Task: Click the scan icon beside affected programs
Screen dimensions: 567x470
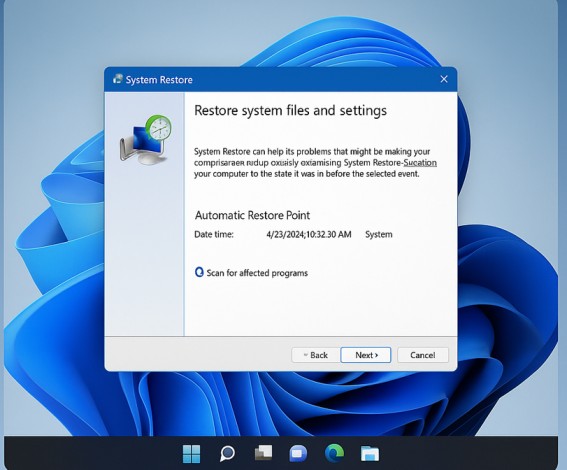Action: click(199, 272)
